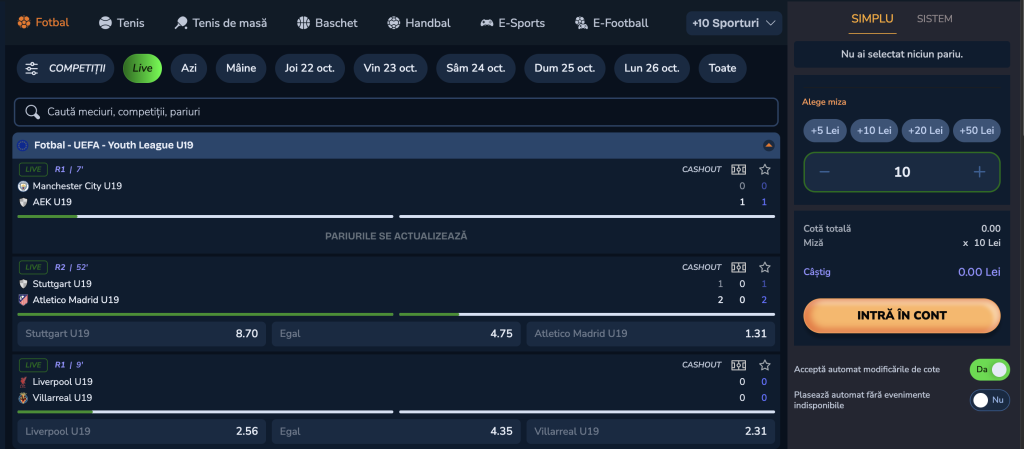Click the stake amount field showing 10
This screenshot has width=1024, height=449.
pyautogui.click(x=902, y=172)
